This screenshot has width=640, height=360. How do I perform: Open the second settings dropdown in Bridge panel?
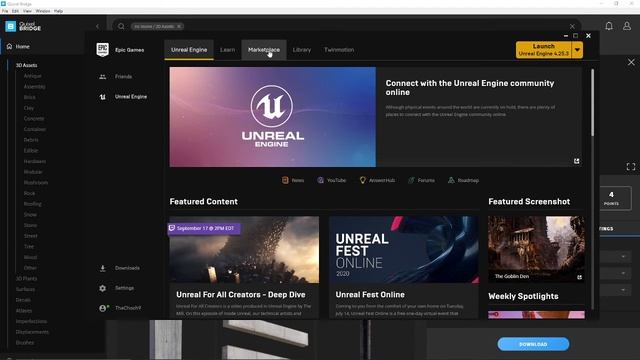(x=623, y=273)
